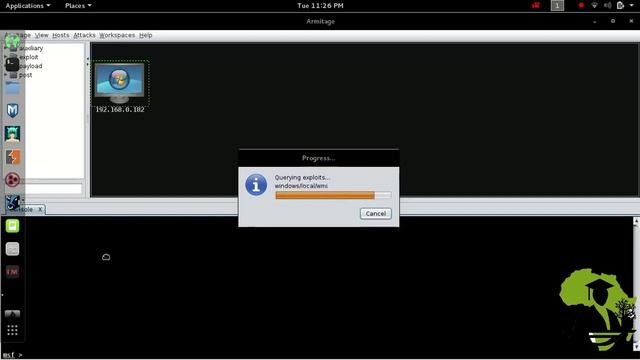Select the exploit module folder
The width and height of the screenshot is (640, 360).
click(x=29, y=57)
